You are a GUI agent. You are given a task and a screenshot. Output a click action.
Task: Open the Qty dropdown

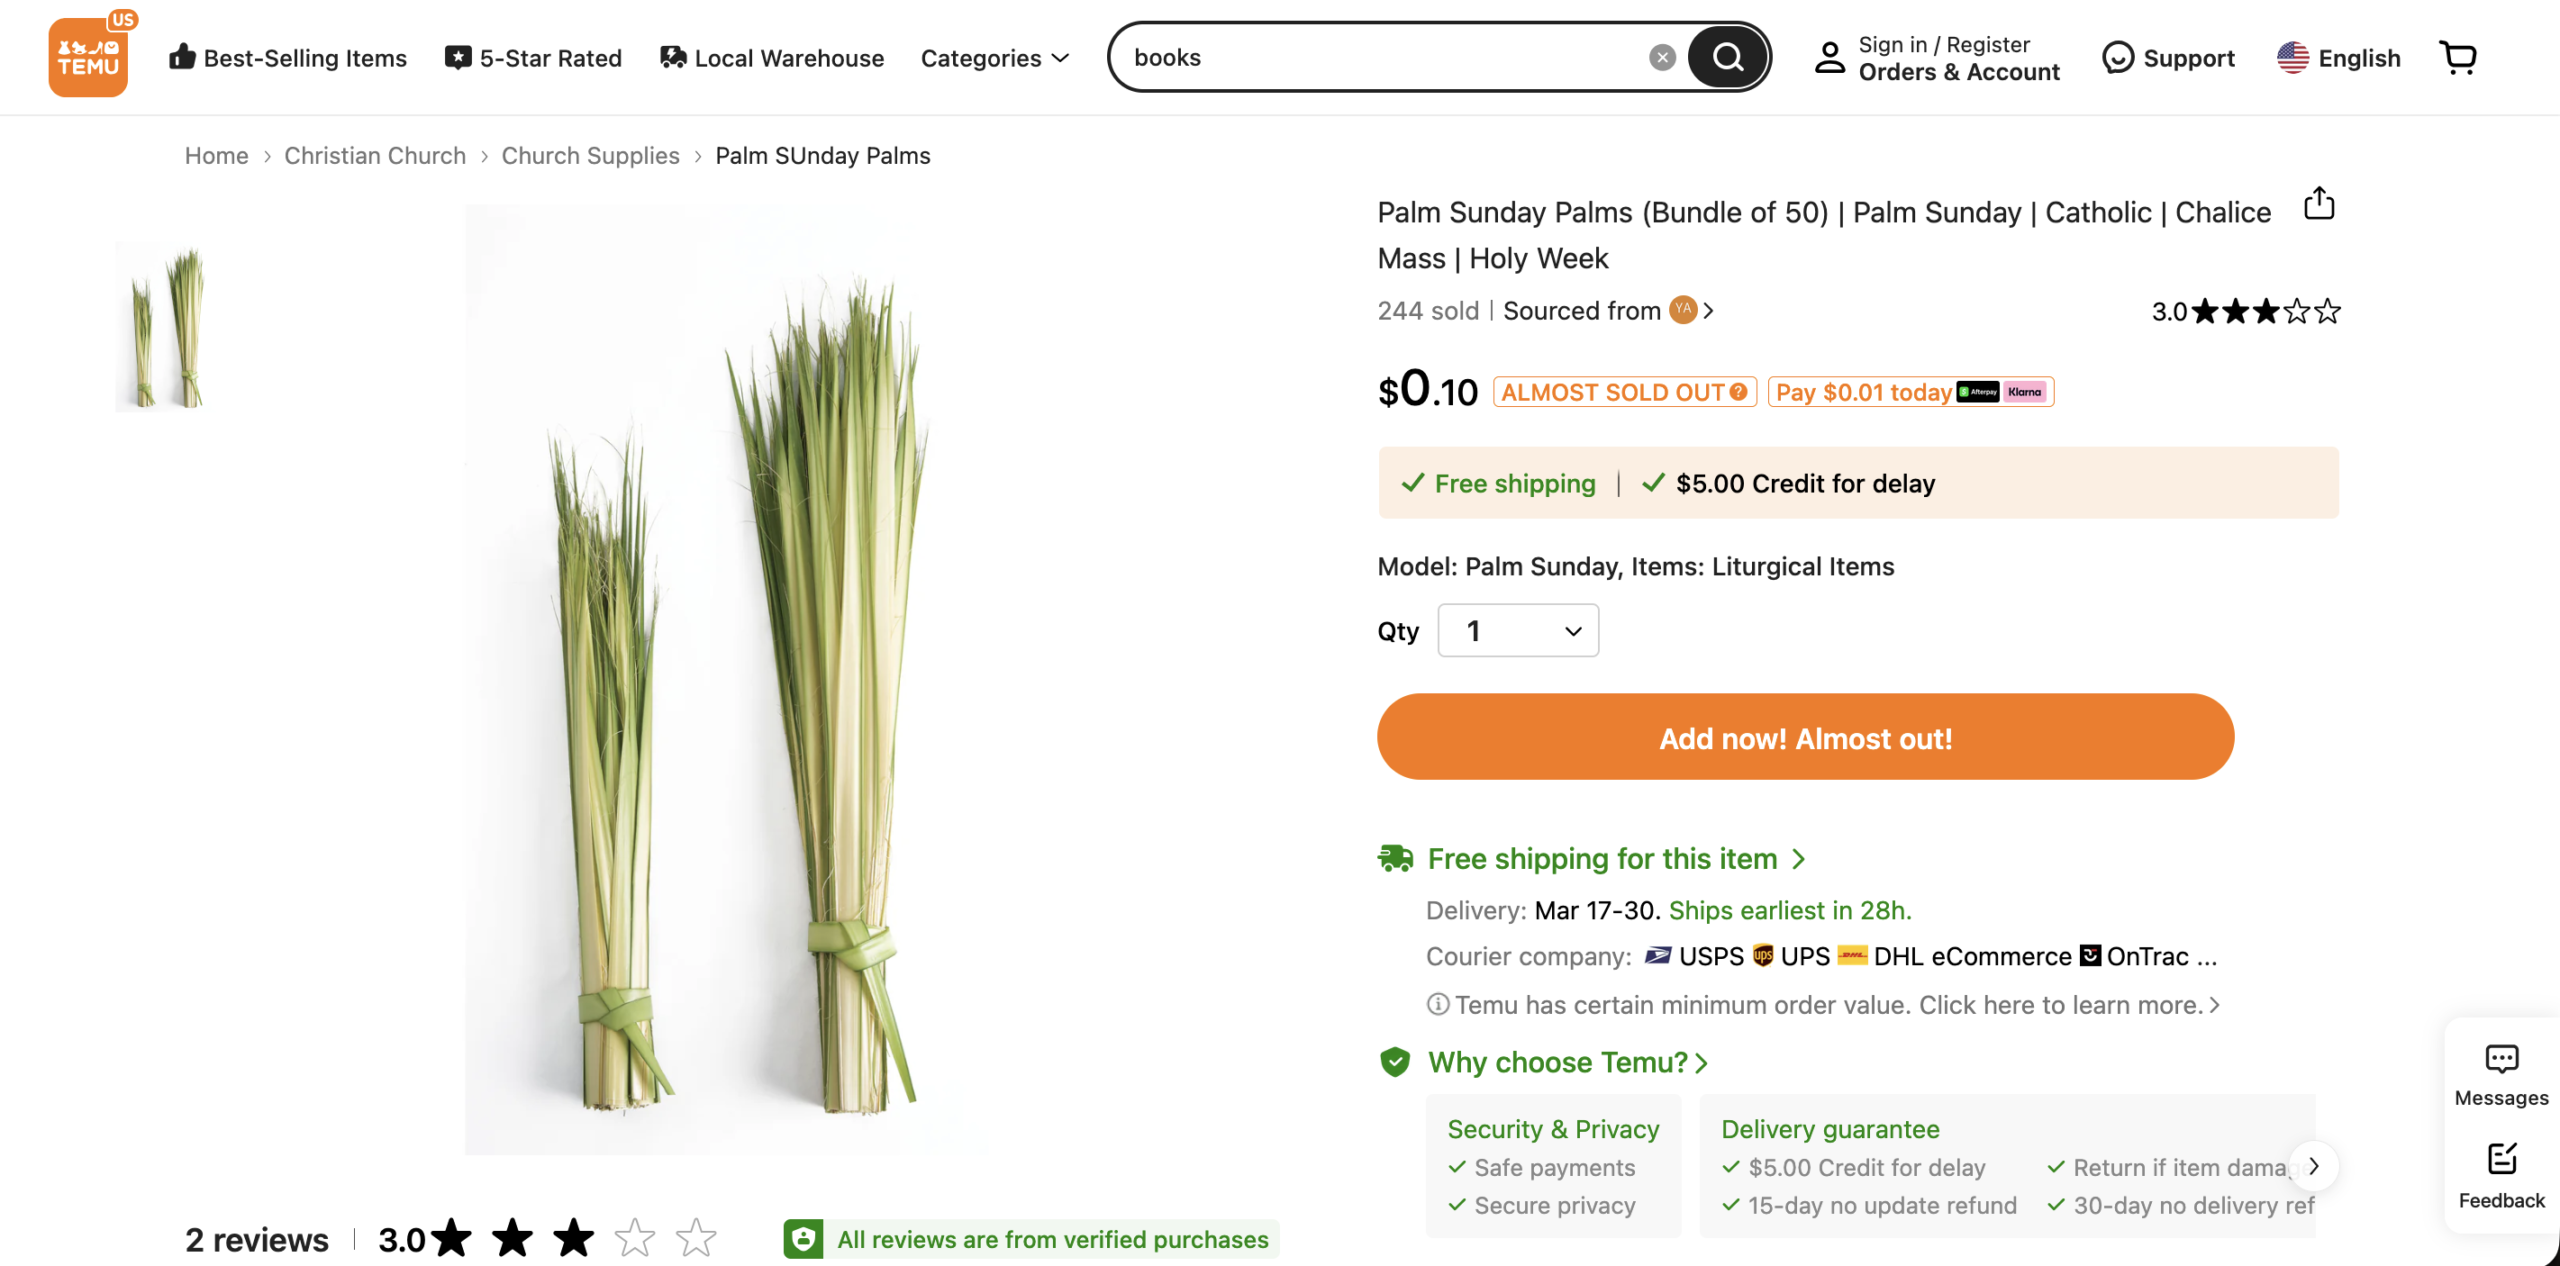click(1518, 631)
